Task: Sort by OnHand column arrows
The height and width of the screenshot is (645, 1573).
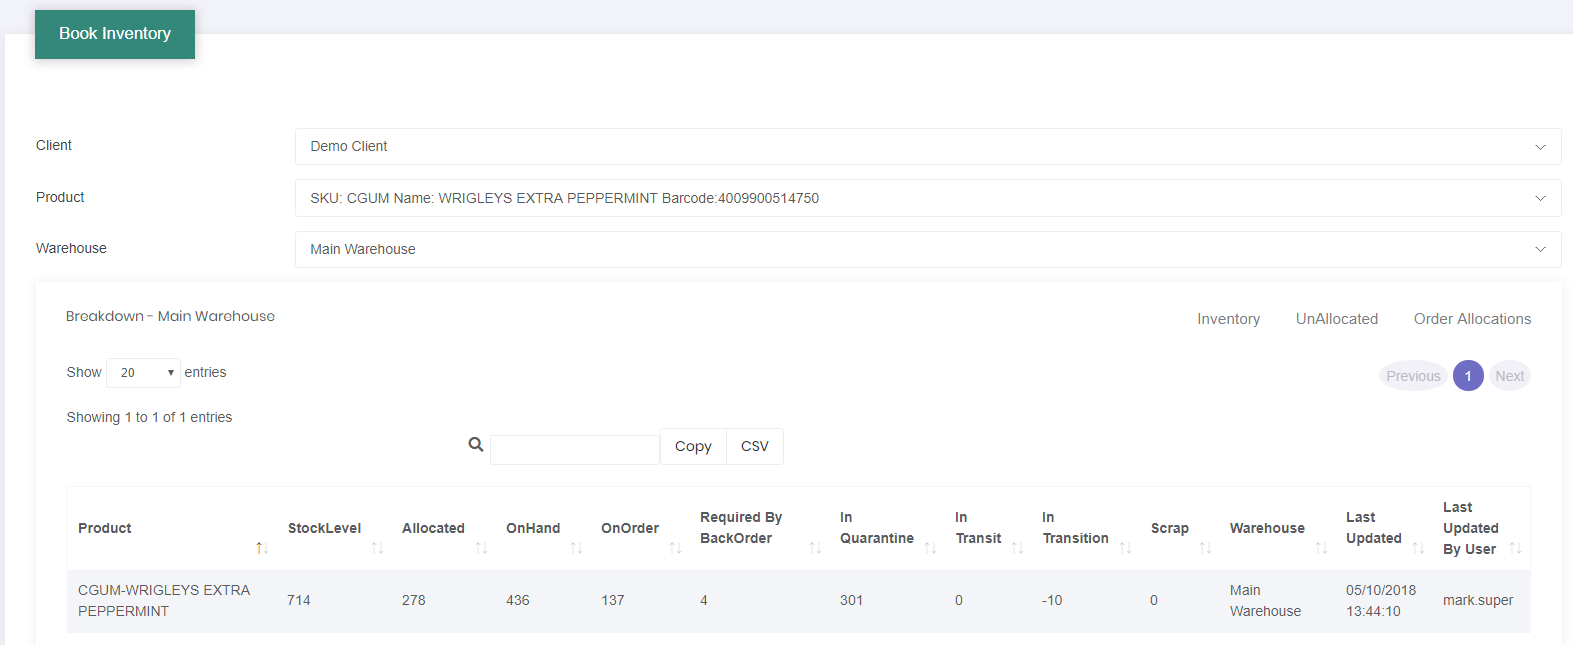Action: click(576, 548)
